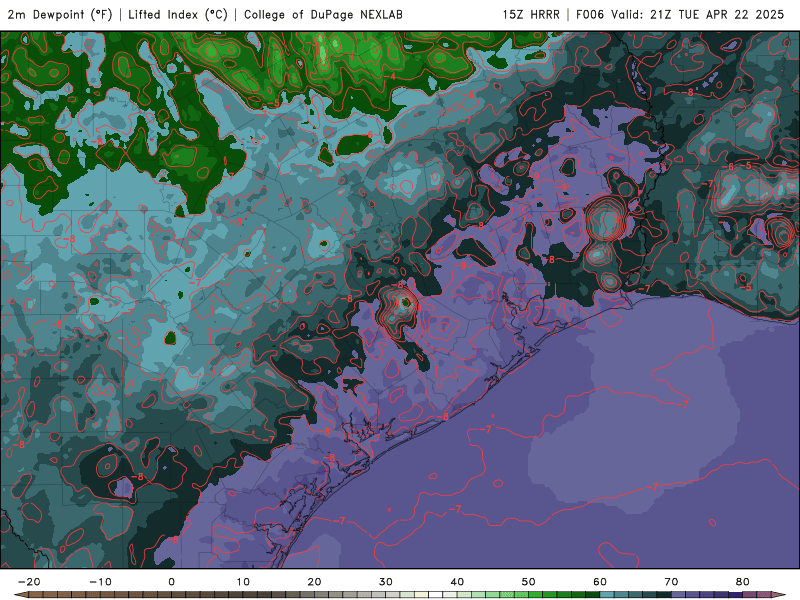The height and width of the screenshot is (600, 800).
Task: Click the 'College of DuPage NEXLAB' label
Action: pyautogui.click(x=323, y=14)
